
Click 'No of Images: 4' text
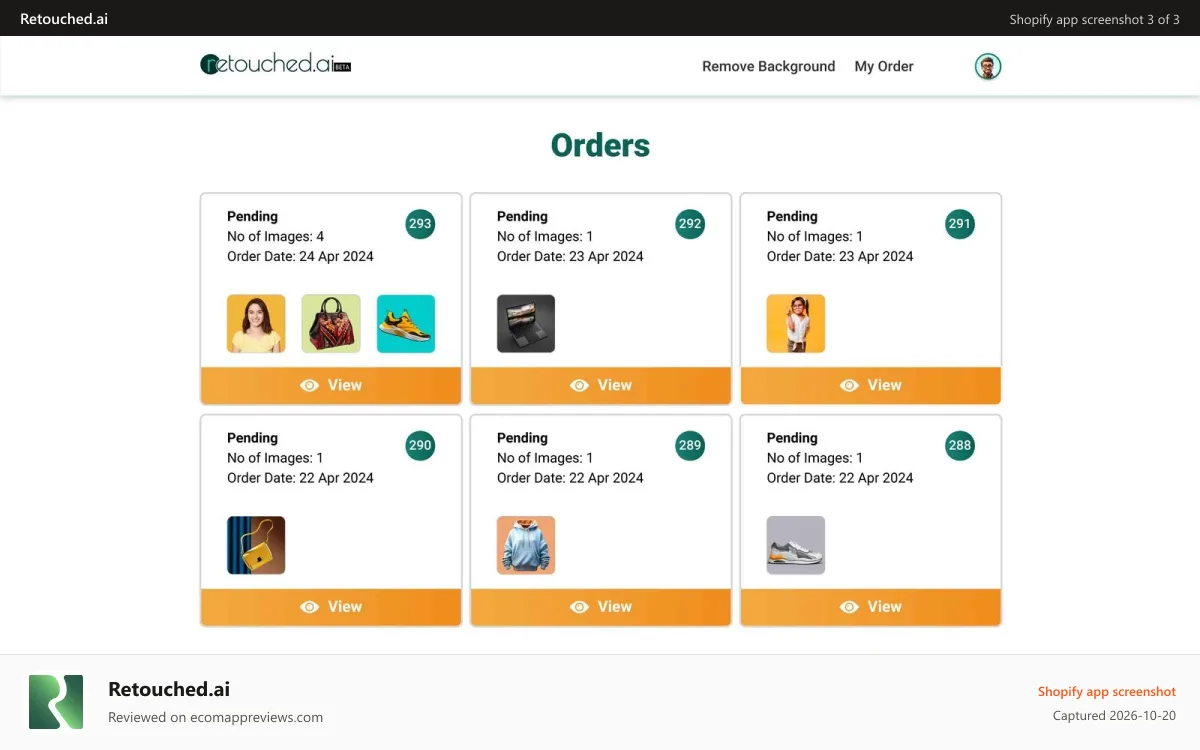pos(276,236)
